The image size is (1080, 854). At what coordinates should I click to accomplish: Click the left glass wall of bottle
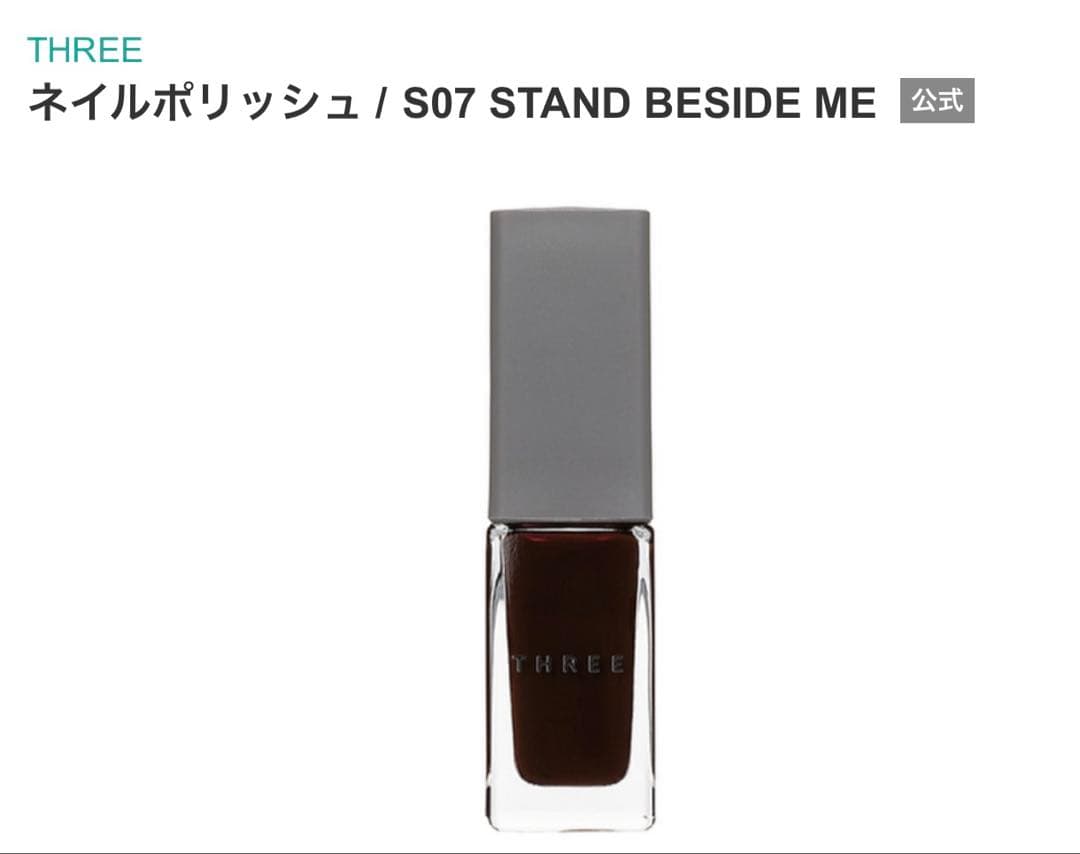(494, 661)
